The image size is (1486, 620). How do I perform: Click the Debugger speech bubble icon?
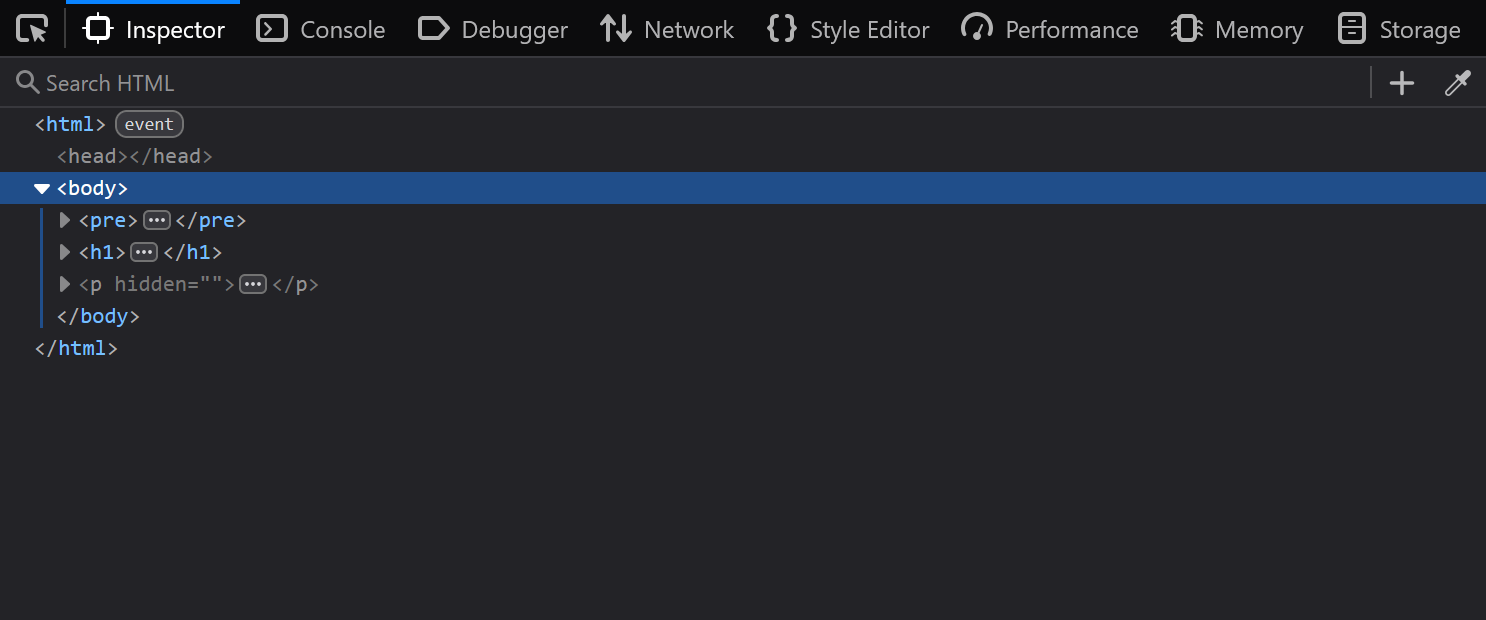[x=433, y=29]
